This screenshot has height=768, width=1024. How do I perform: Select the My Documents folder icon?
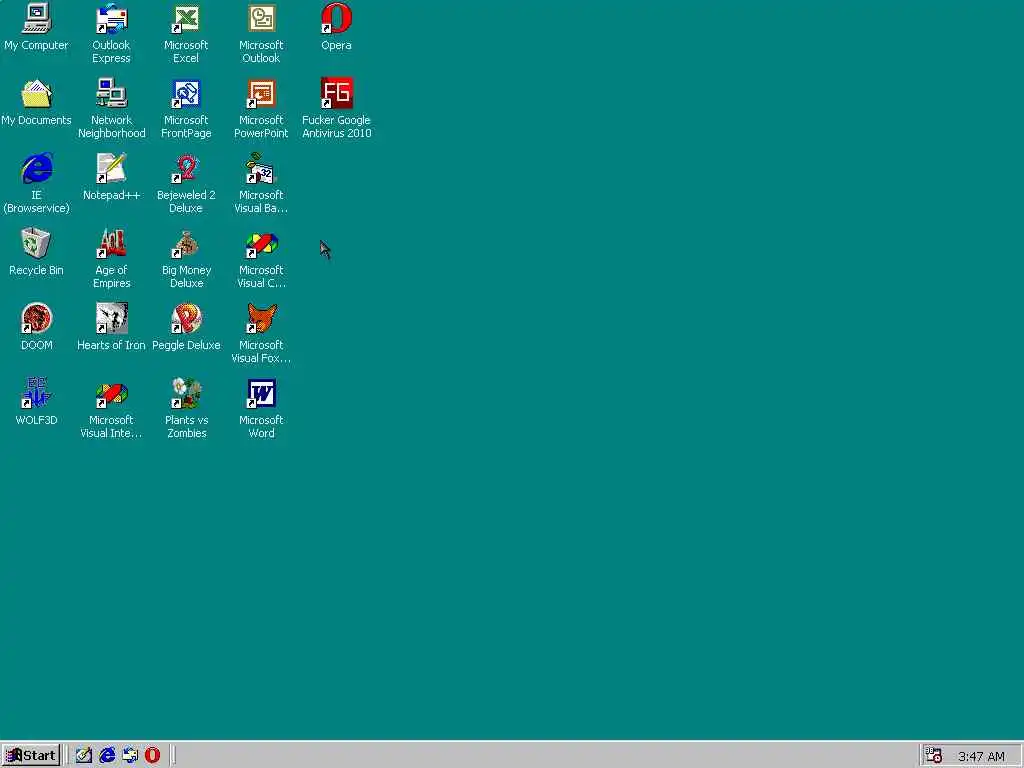click(36, 103)
